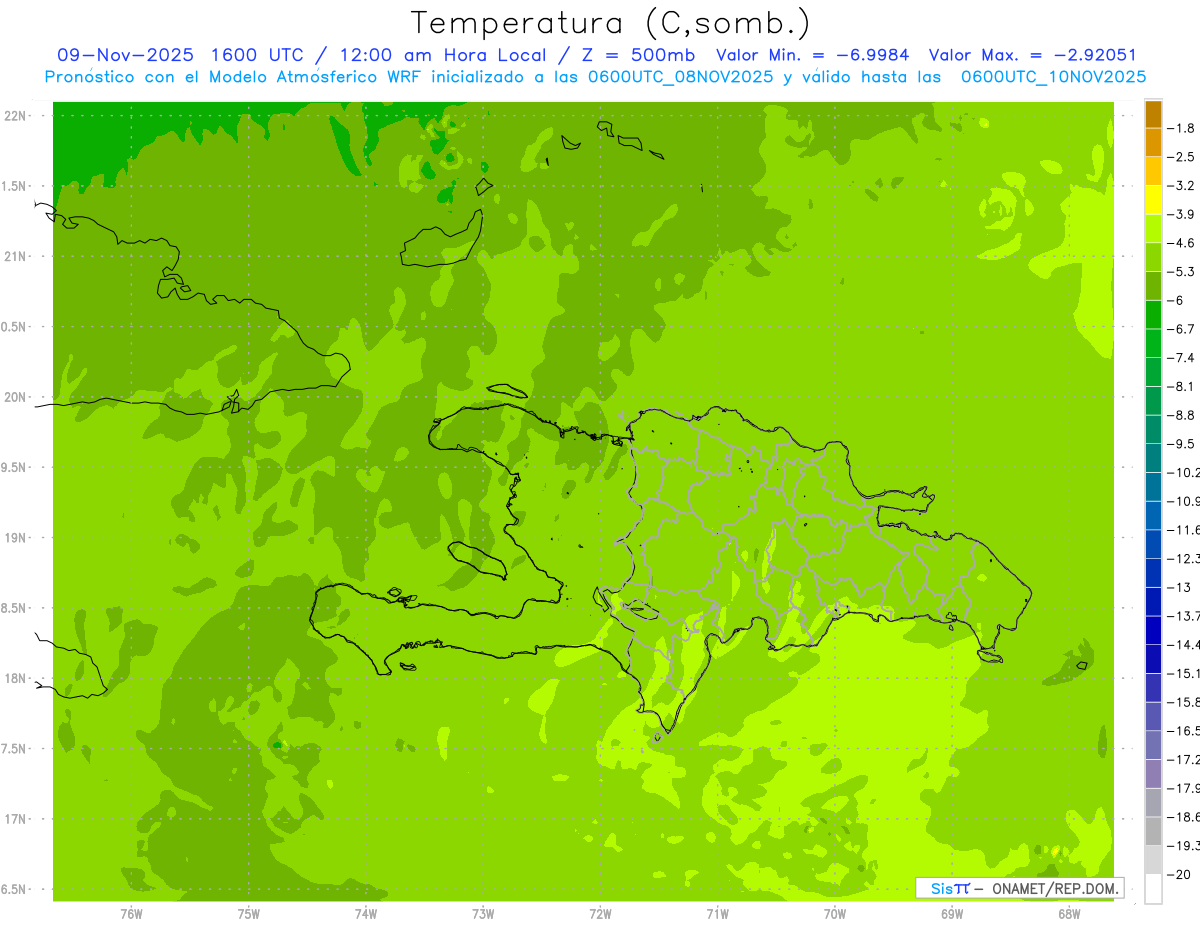Click the "-3.9" colorbar value
This screenshot has width=1200, height=927.
pyautogui.click(x=1183, y=214)
